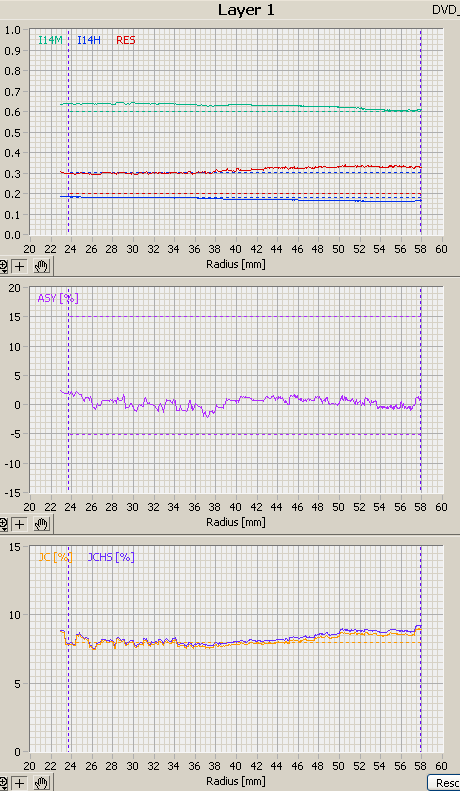Click the ASY [%] legend label
Screen dimensions: 460x791
pos(58,298)
